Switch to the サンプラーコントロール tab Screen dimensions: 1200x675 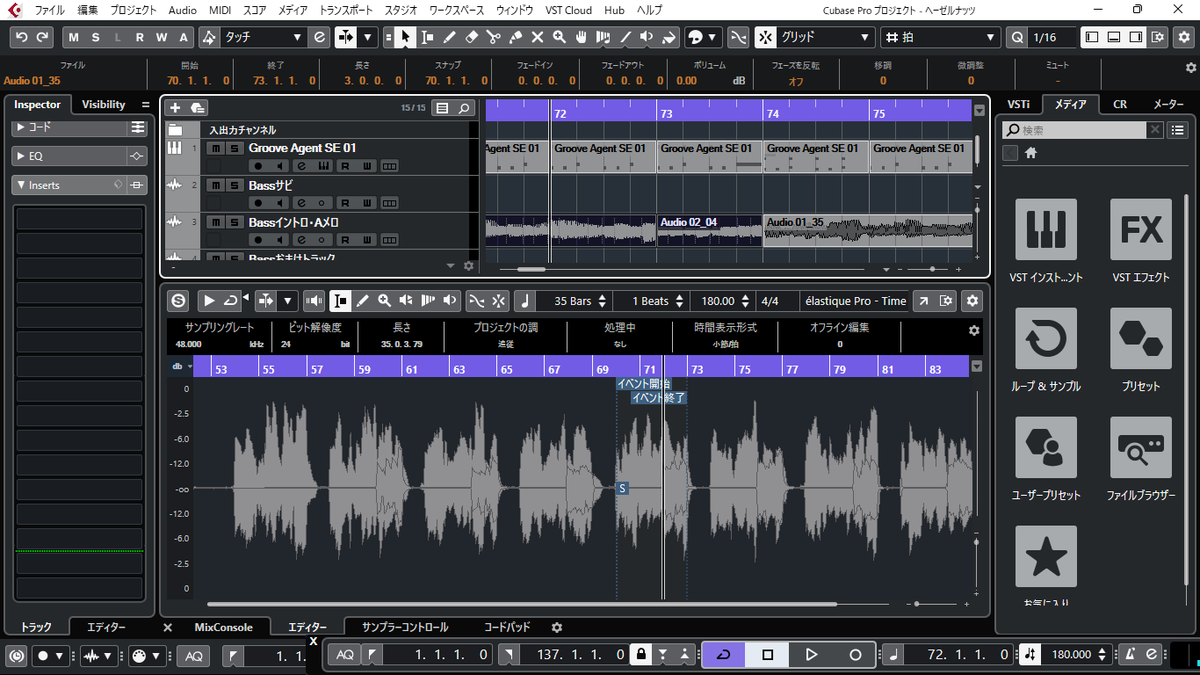pos(405,627)
